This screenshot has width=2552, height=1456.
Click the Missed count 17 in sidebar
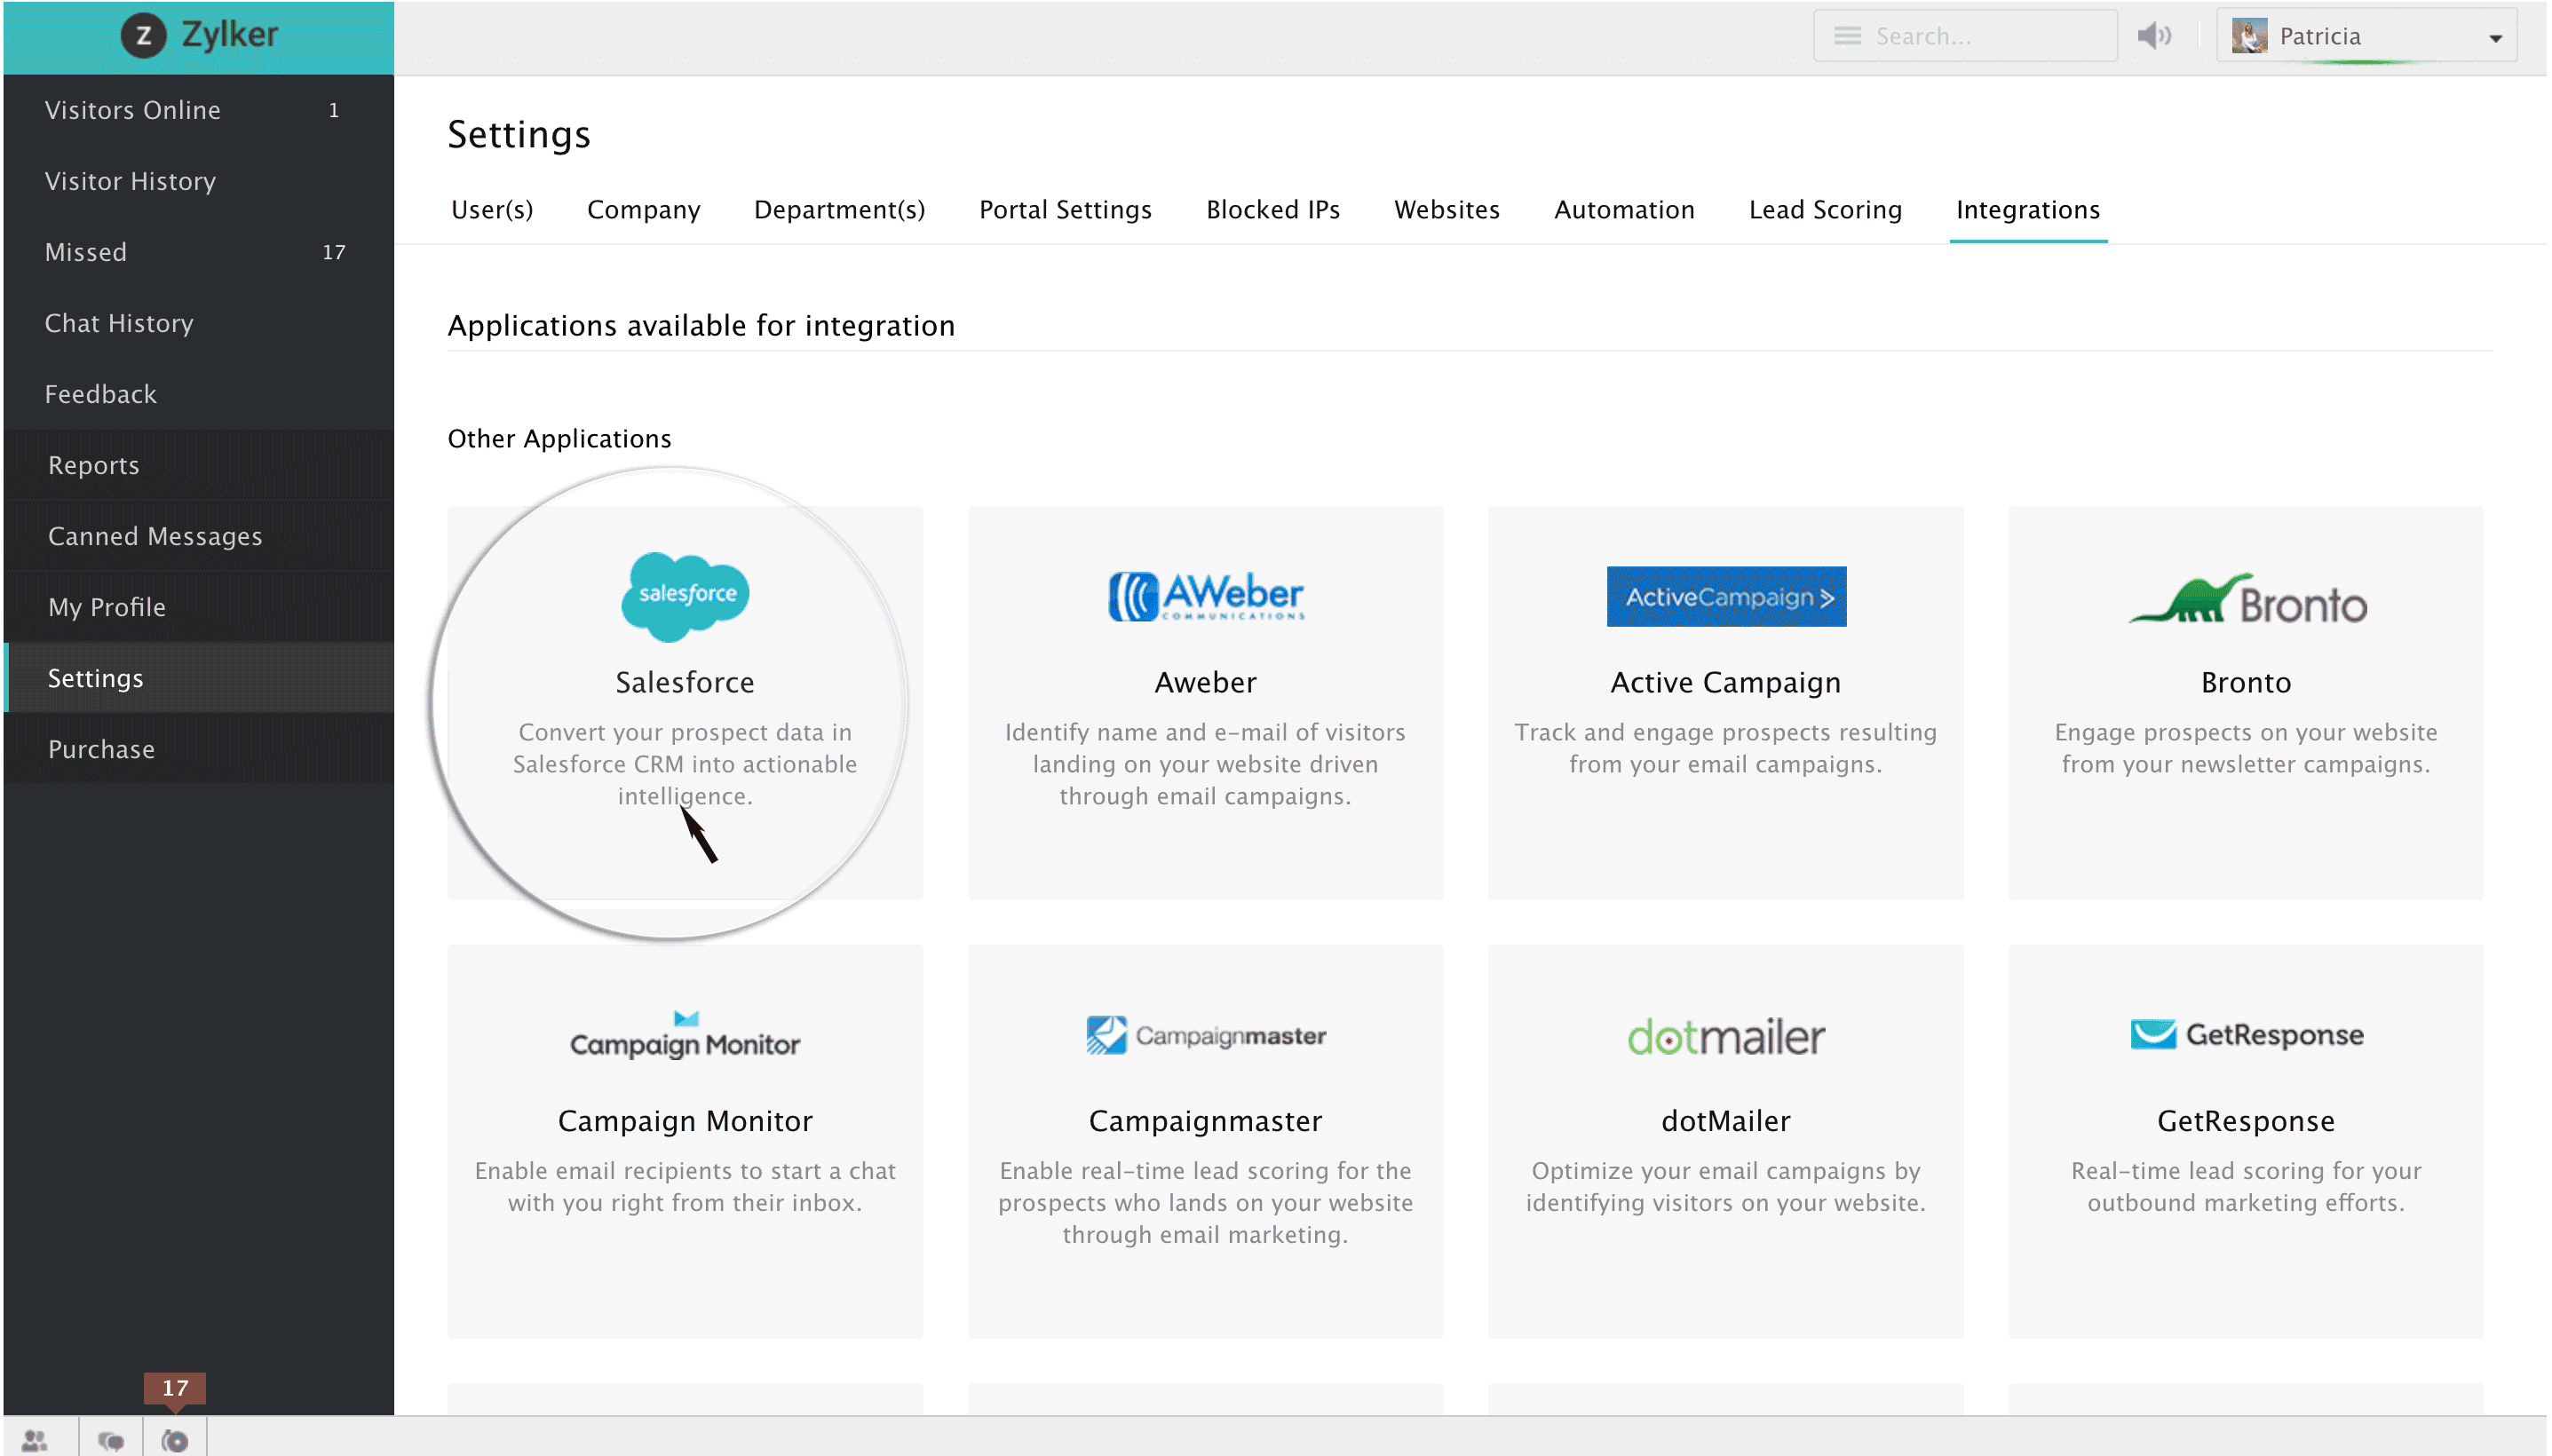[x=334, y=252]
